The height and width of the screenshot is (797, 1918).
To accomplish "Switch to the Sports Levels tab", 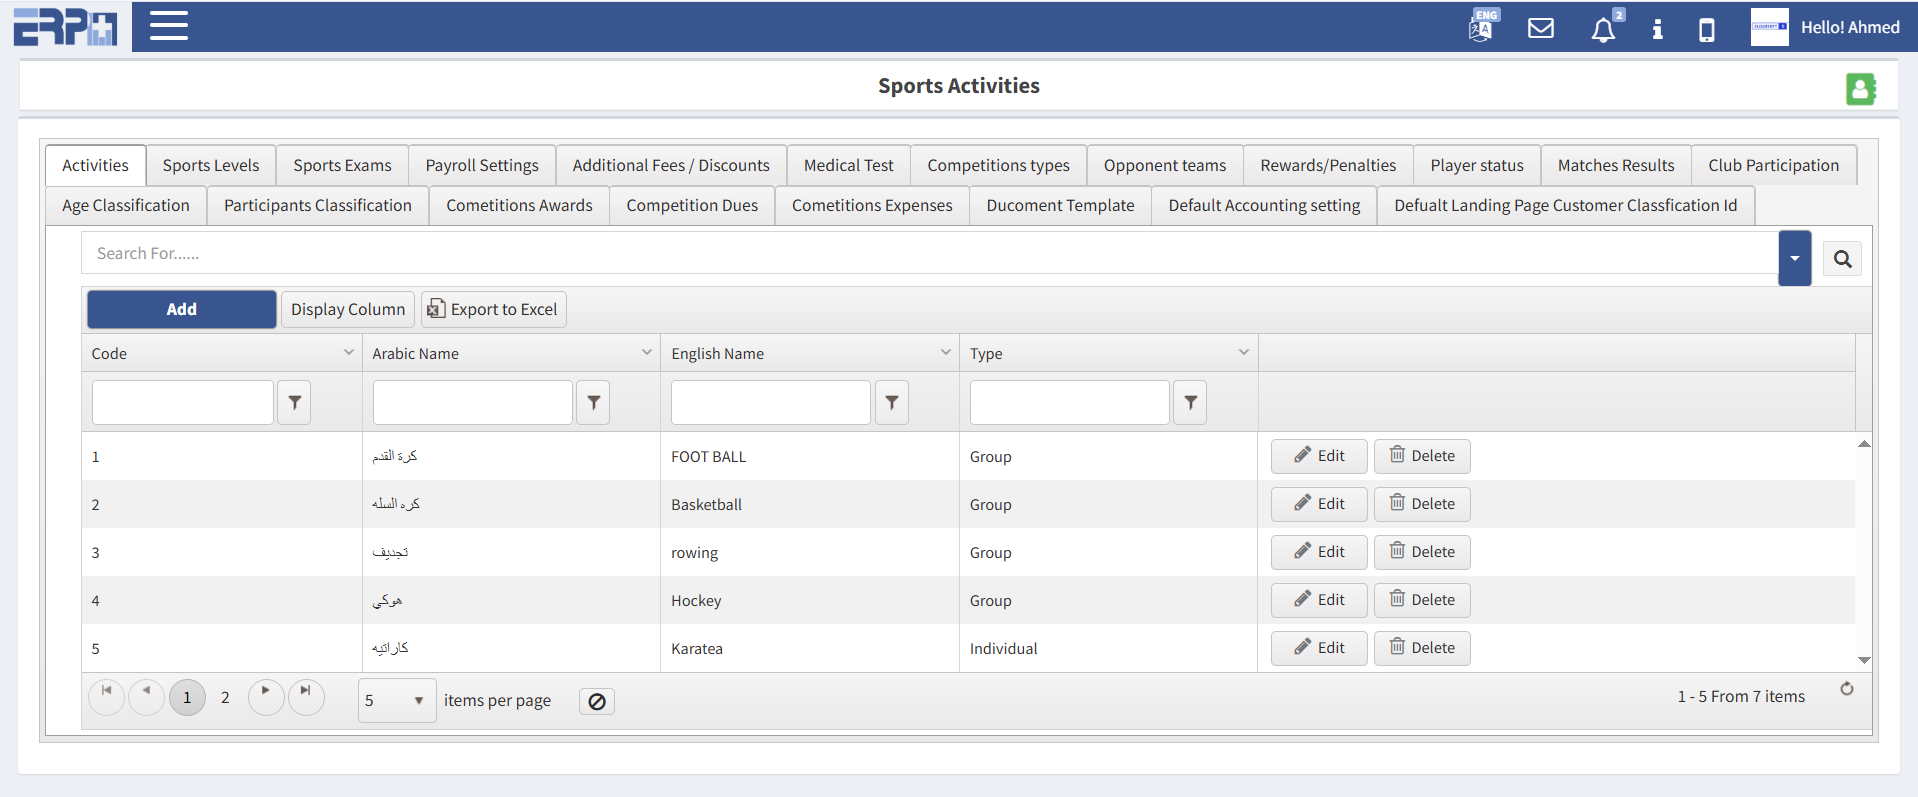I will (211, 166).
